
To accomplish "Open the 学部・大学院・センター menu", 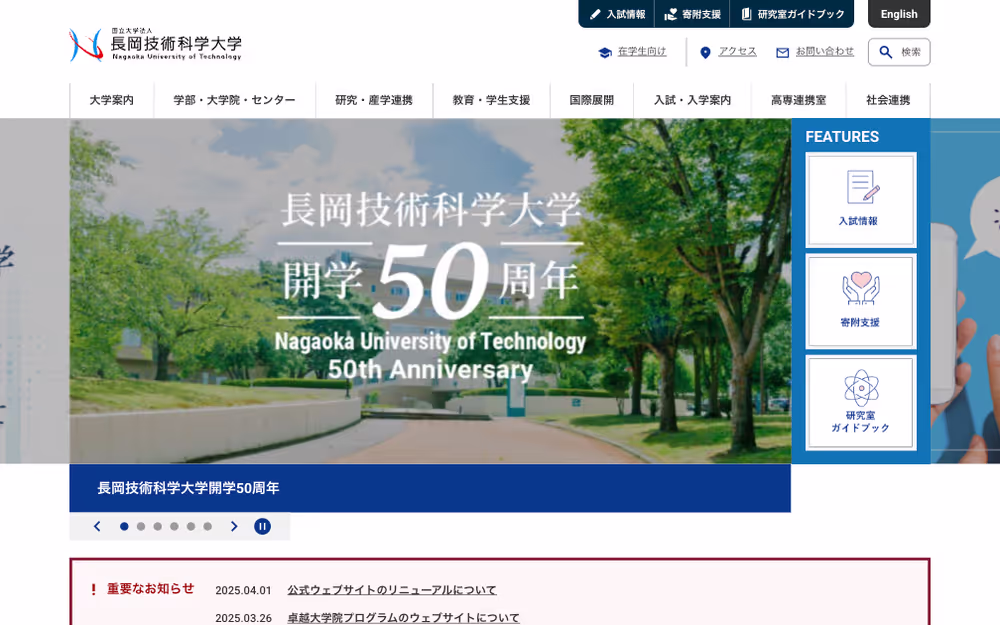I will tap(235, 100).
